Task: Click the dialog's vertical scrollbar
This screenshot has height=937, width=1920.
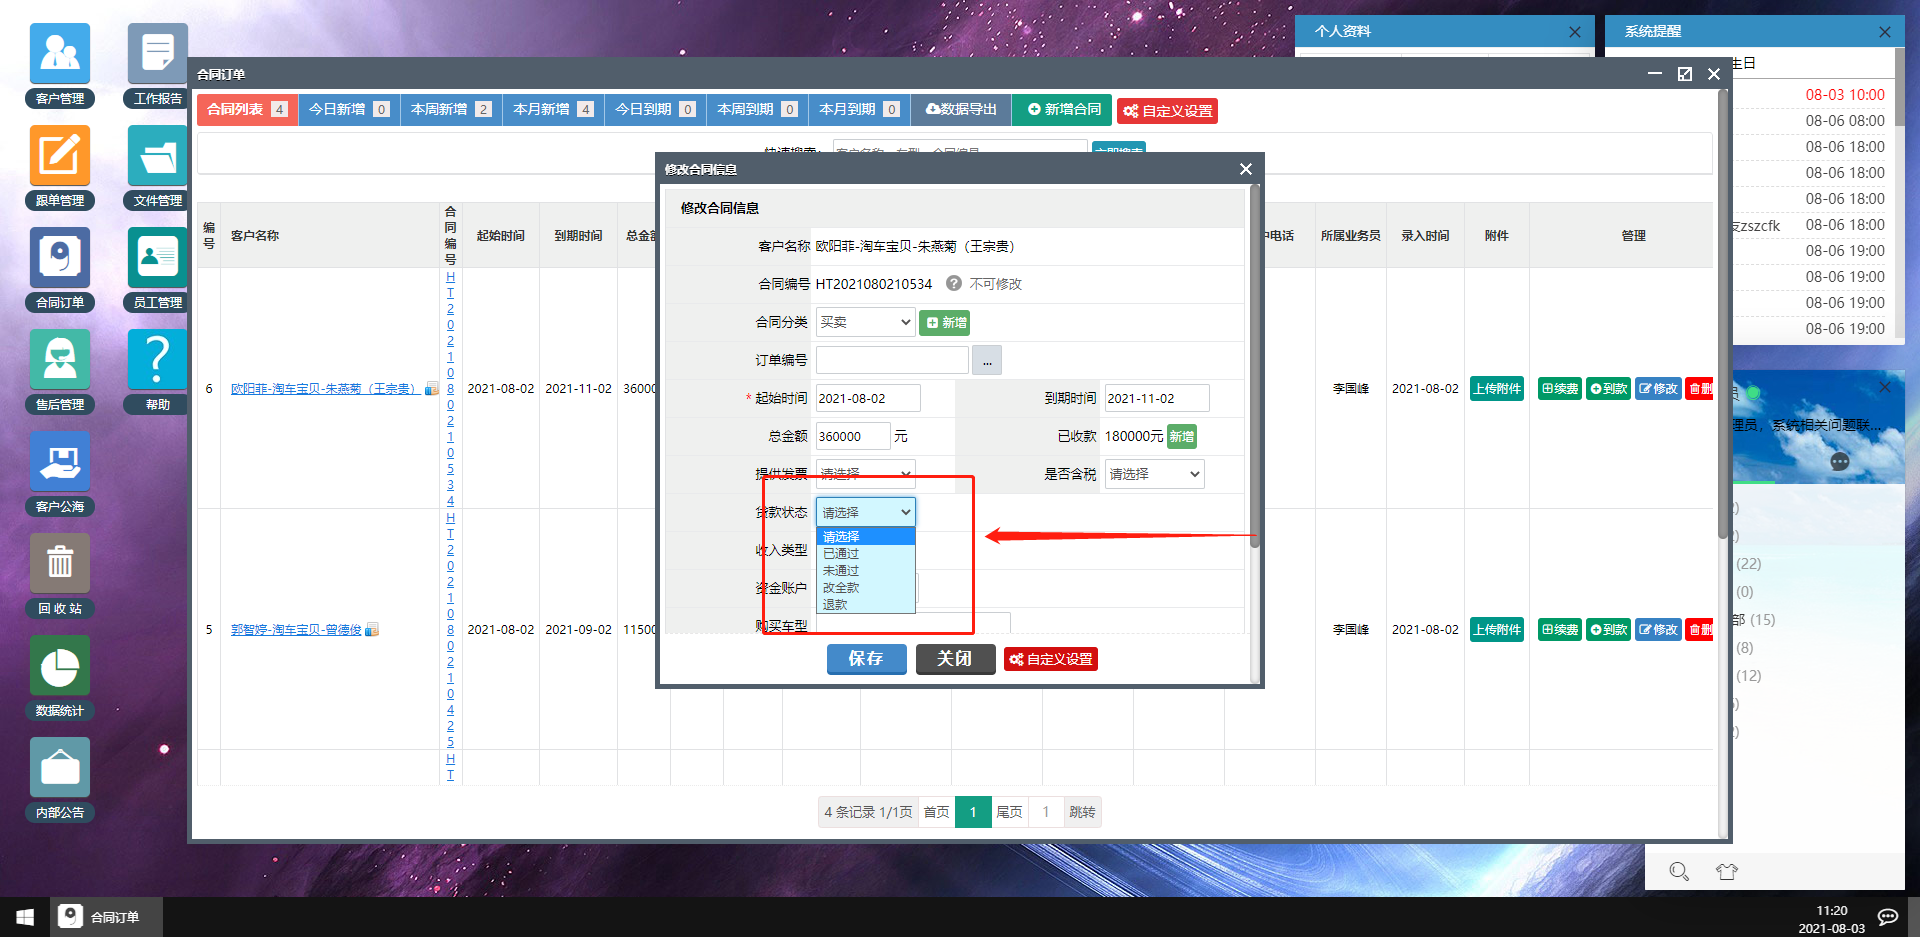Action: [x=1254, y=370]
